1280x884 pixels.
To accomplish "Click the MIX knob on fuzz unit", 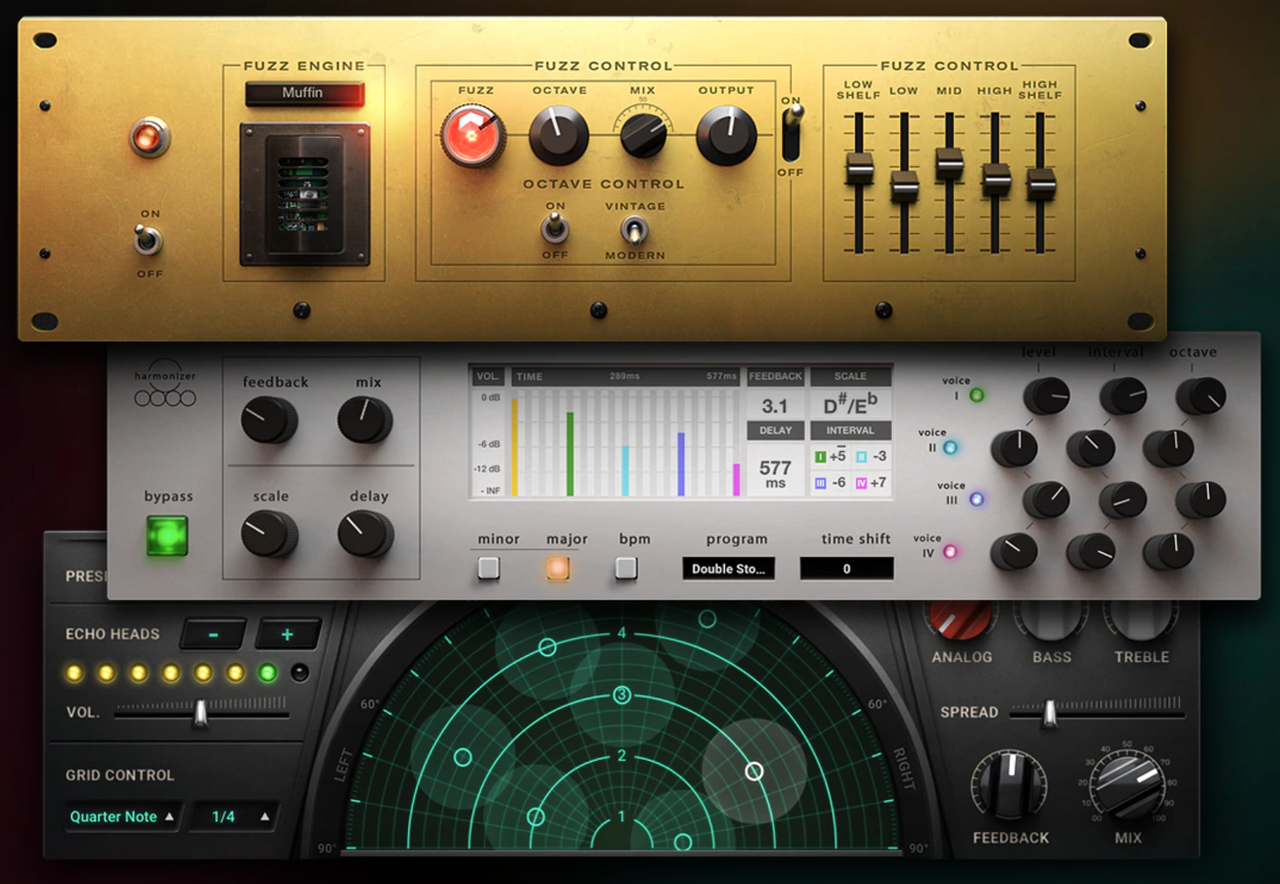I will pos(643,136).
